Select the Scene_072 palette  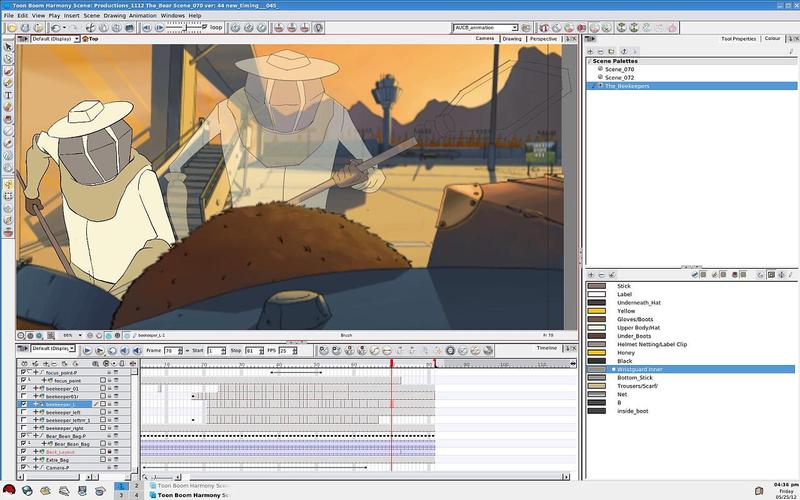pyautogui.click(x=619, y=78)
